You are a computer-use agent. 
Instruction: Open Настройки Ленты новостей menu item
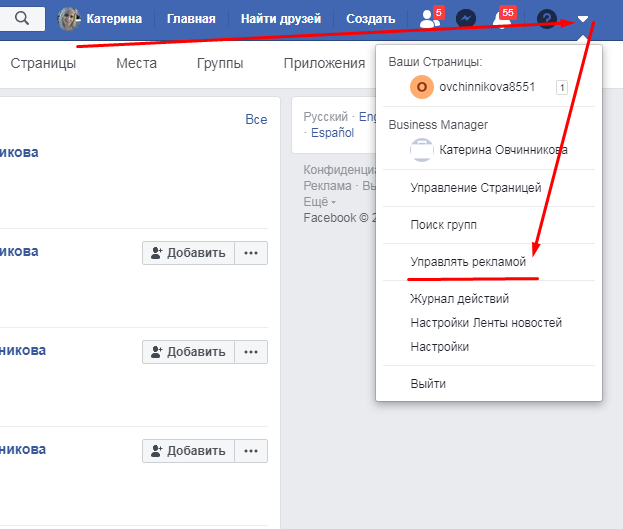(x=486, y=323)
